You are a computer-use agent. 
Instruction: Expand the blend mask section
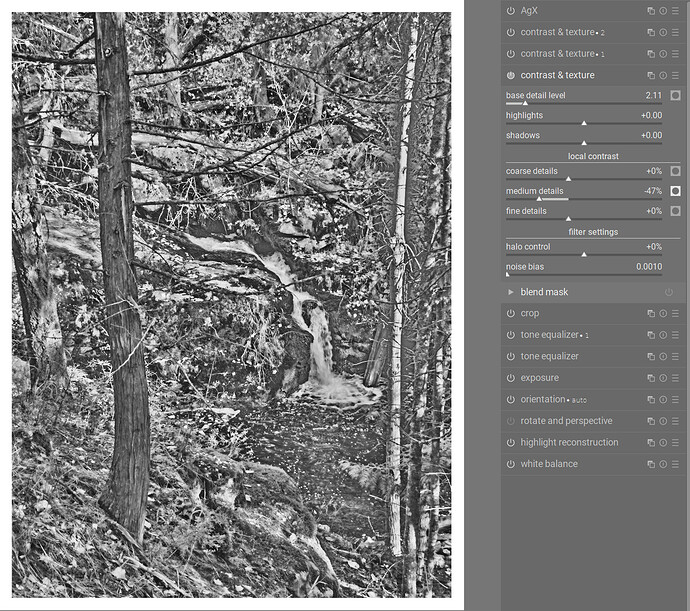click(510, 292)
